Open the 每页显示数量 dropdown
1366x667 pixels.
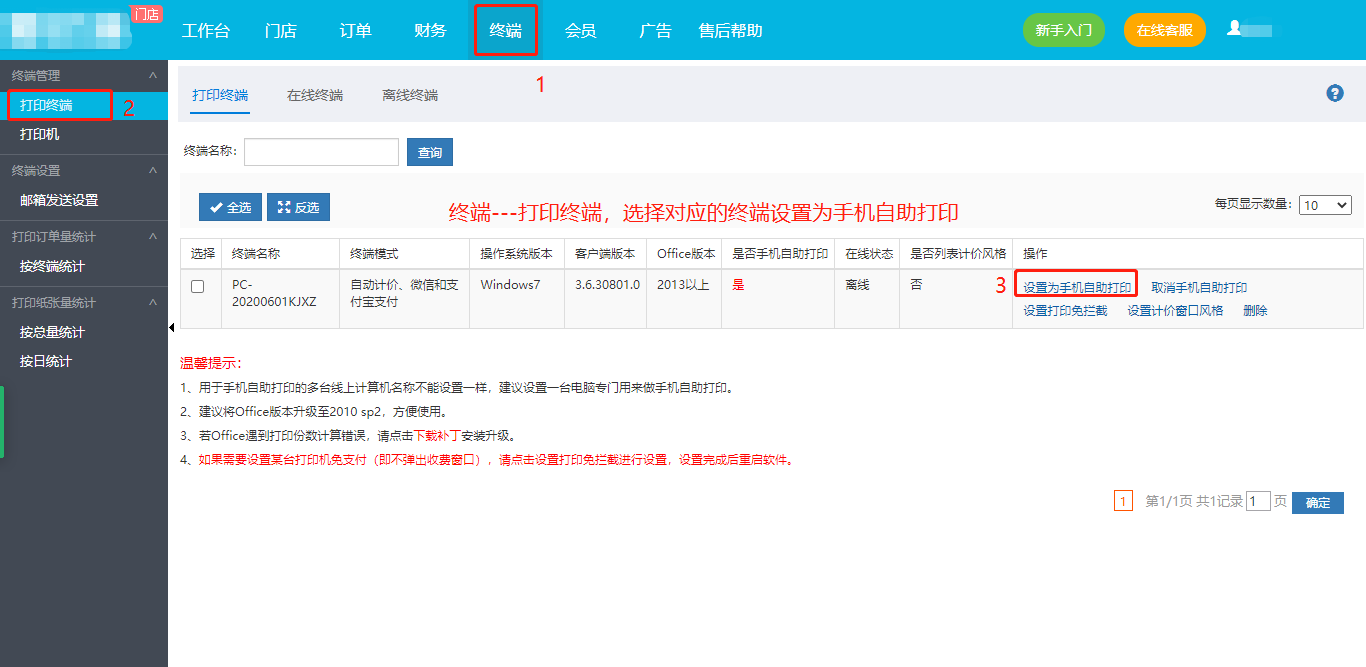coord(1325,204)
